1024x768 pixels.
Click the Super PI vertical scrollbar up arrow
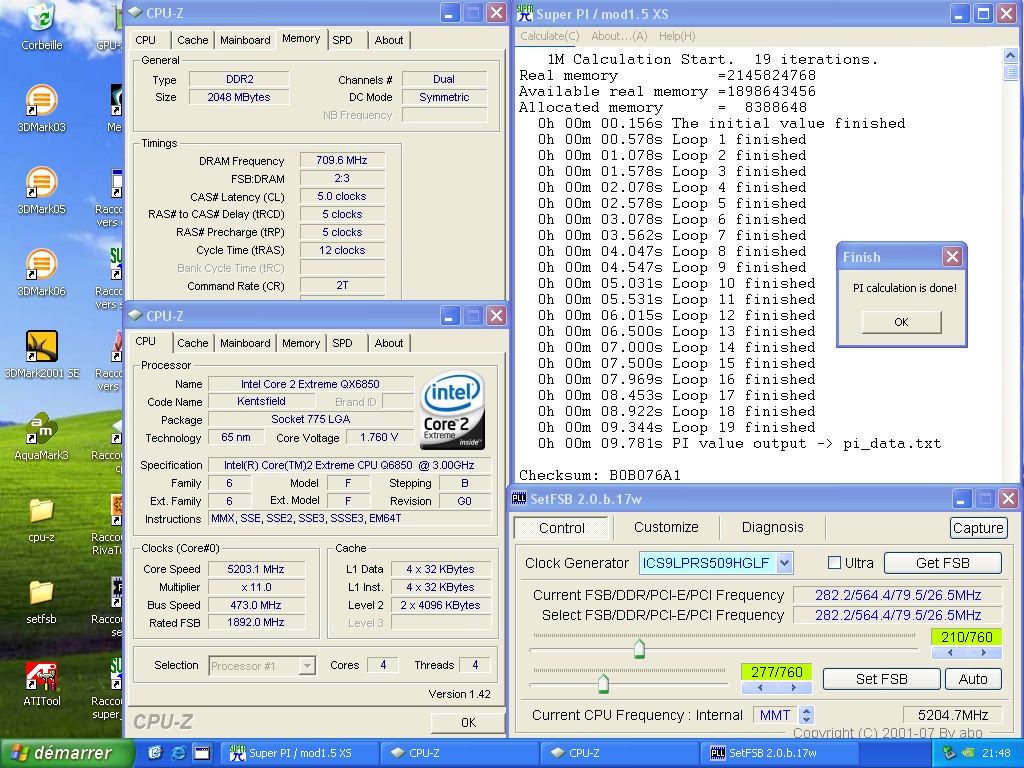1010,56
